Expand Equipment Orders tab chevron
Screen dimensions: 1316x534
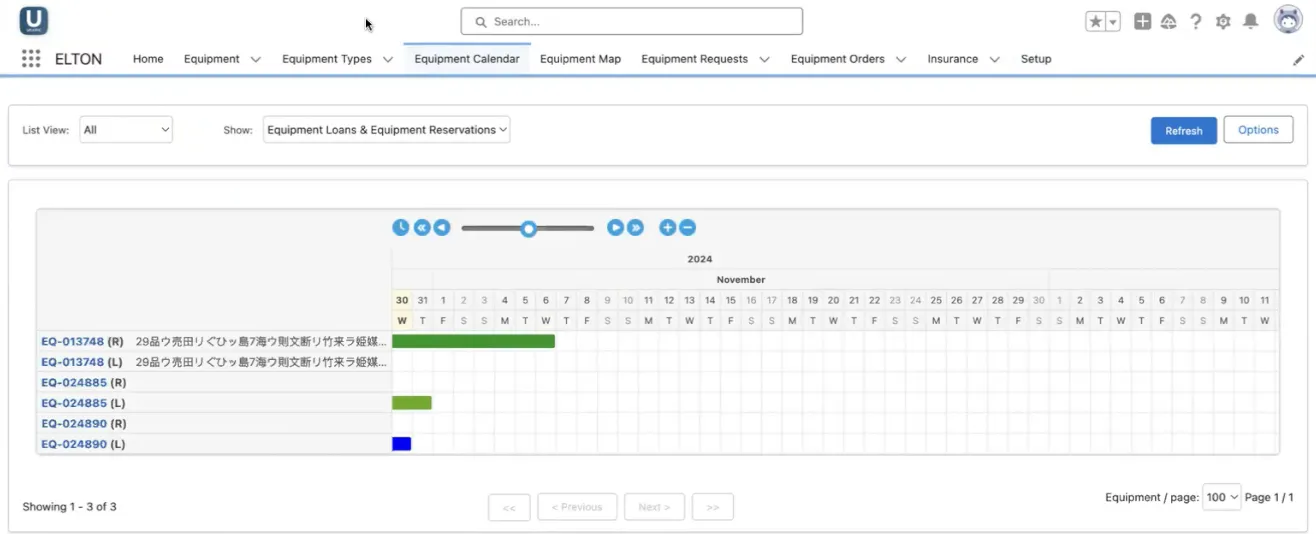(x=901, y=59)
